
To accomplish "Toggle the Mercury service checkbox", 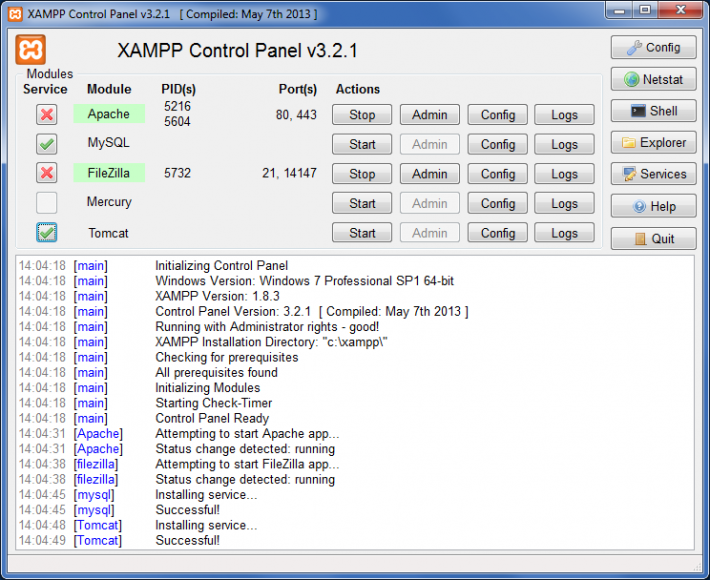I will click(x=47, y=202).
